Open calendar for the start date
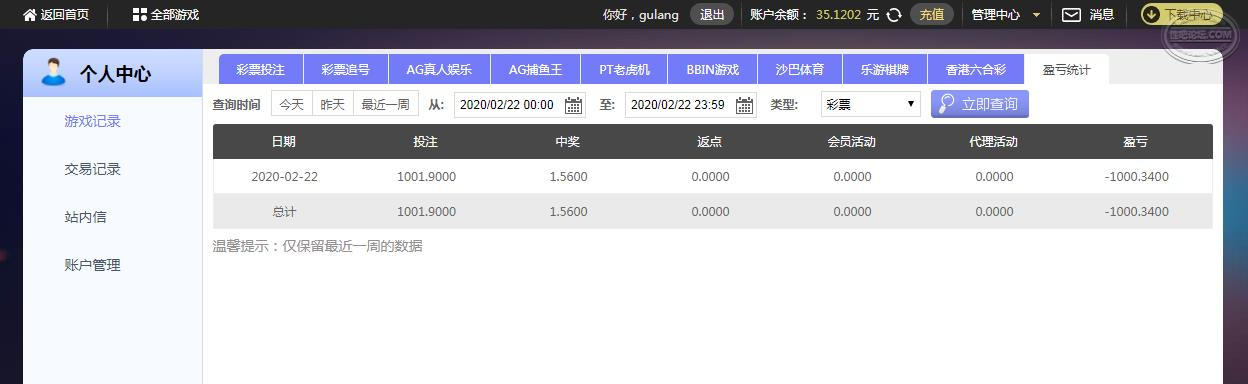The width and height of the screenshot is (1248, 384). [x=574, y=105]
